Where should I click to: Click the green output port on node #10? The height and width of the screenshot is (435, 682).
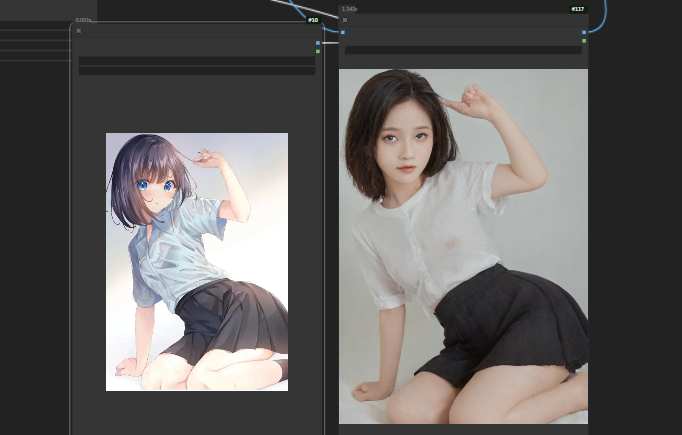click(x=318, y=51)
